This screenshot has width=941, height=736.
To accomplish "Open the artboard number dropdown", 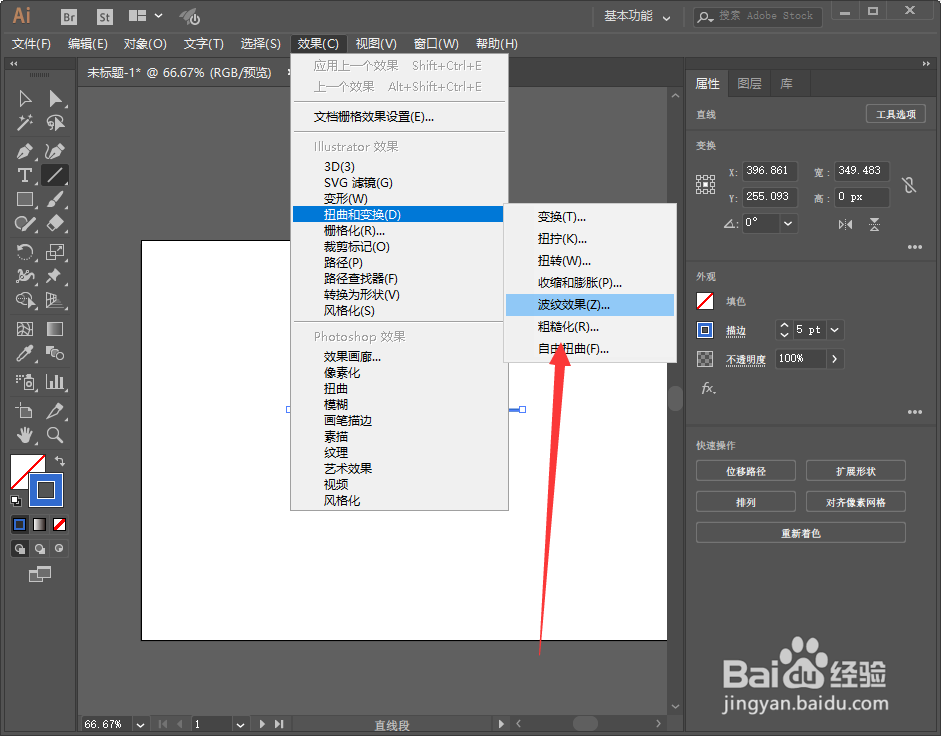I will (x=240, y=725).
